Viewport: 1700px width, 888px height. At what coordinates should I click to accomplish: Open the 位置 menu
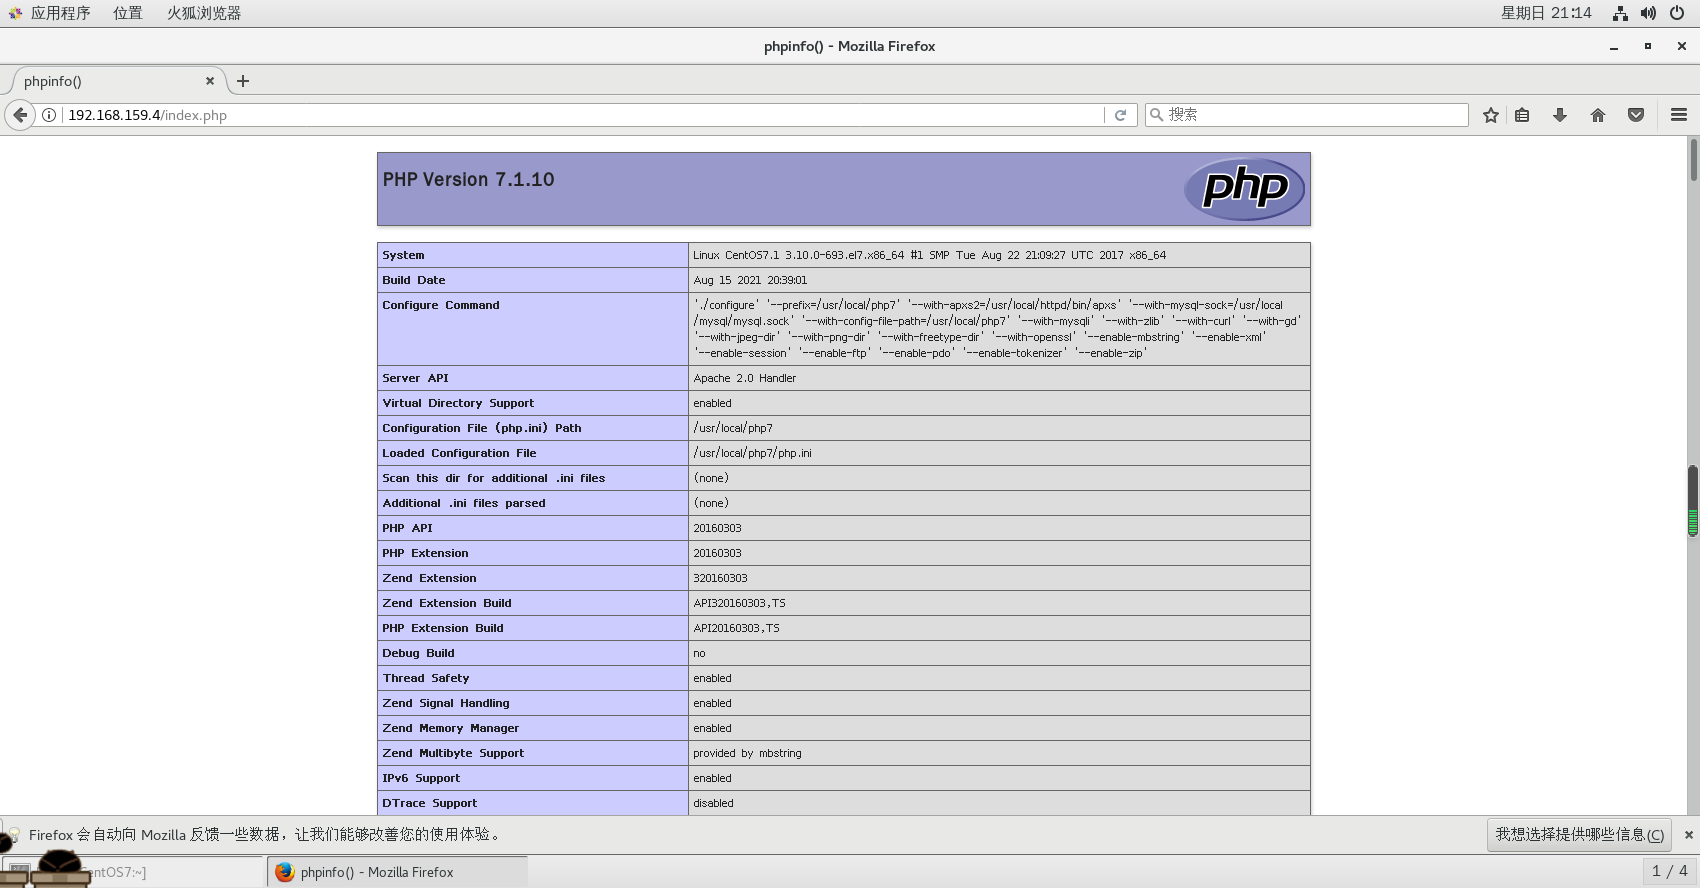[x=127, y=13]
